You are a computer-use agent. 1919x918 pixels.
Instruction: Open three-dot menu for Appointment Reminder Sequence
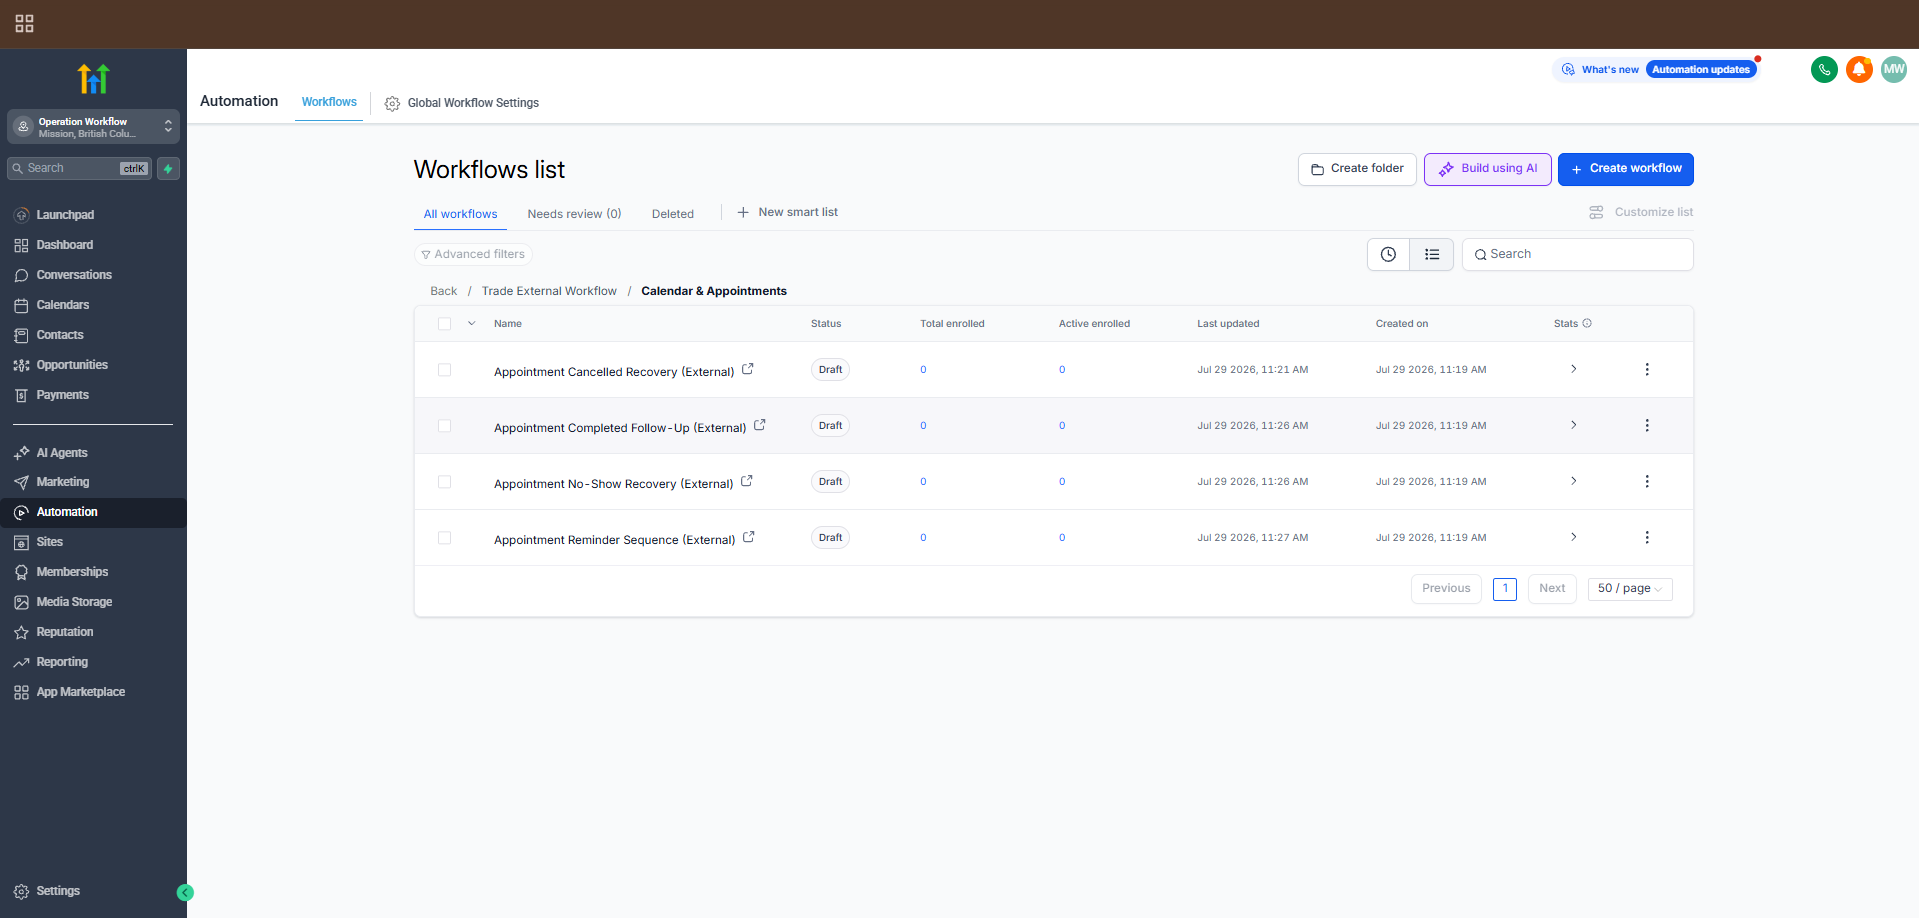[x=1647, y=537]
